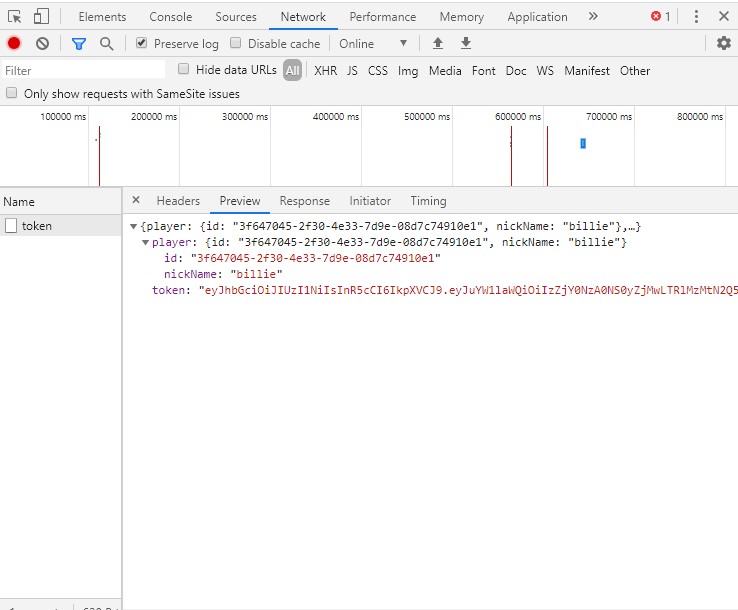The height and width of the screenshot is (610, 738).
Task: Open the DevTools three-dot menu
Action: tap(696, 16)
